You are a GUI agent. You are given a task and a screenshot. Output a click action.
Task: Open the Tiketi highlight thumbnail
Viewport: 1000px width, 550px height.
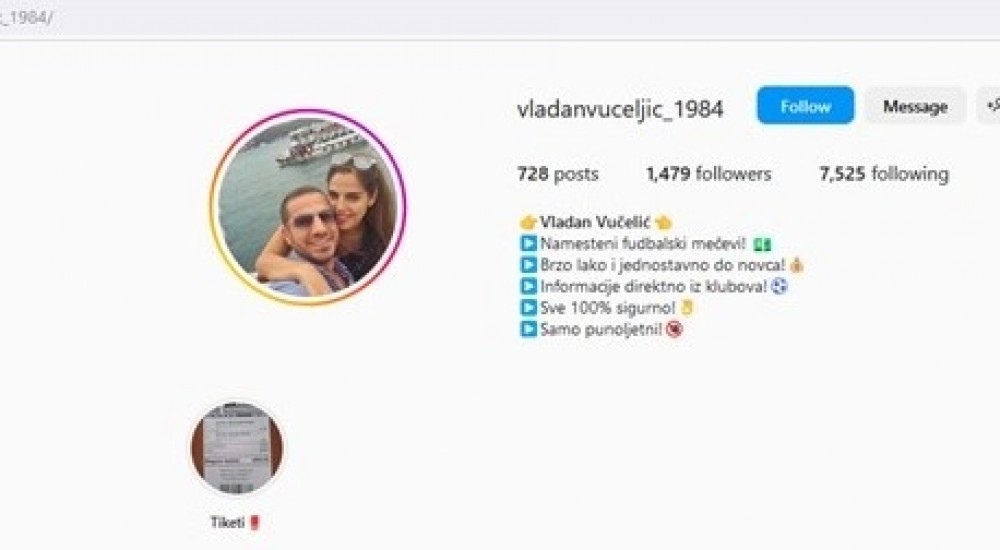tap(237, 447)
